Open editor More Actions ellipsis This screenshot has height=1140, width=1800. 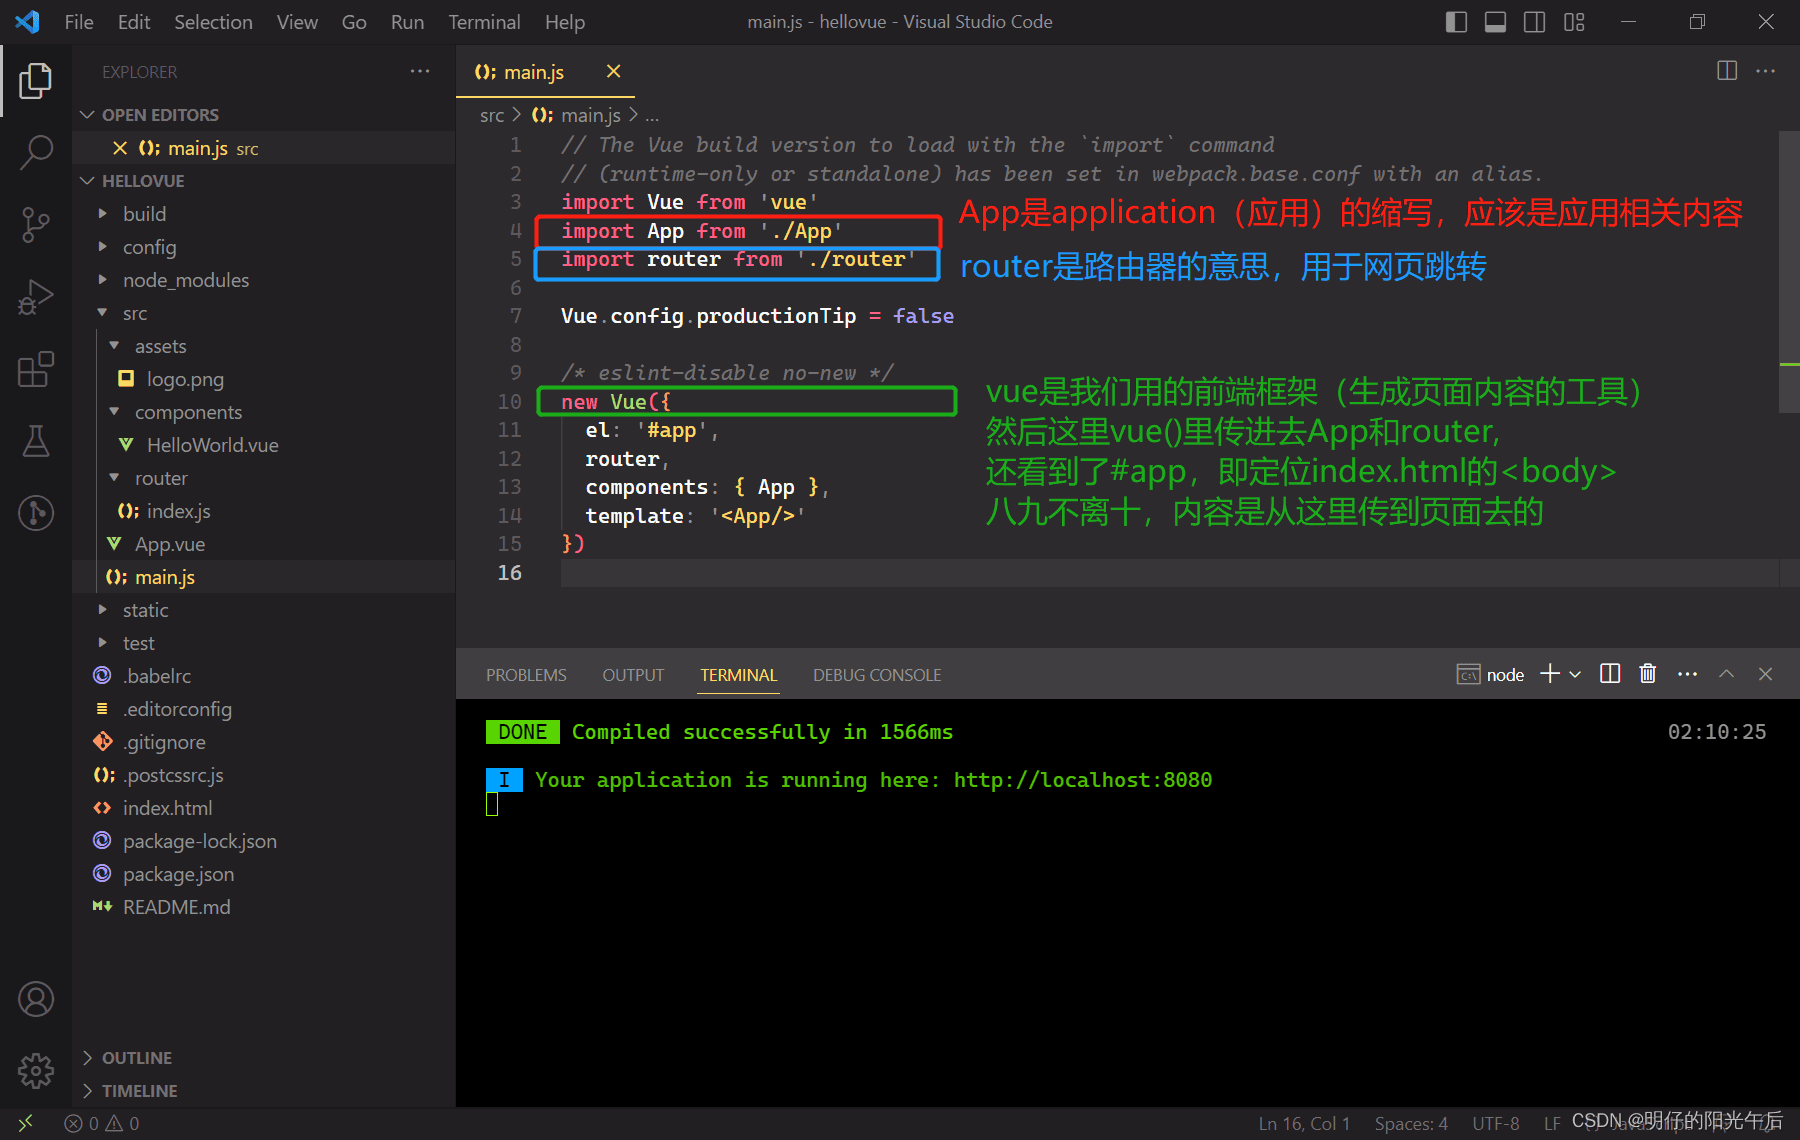click(1766, 71)
